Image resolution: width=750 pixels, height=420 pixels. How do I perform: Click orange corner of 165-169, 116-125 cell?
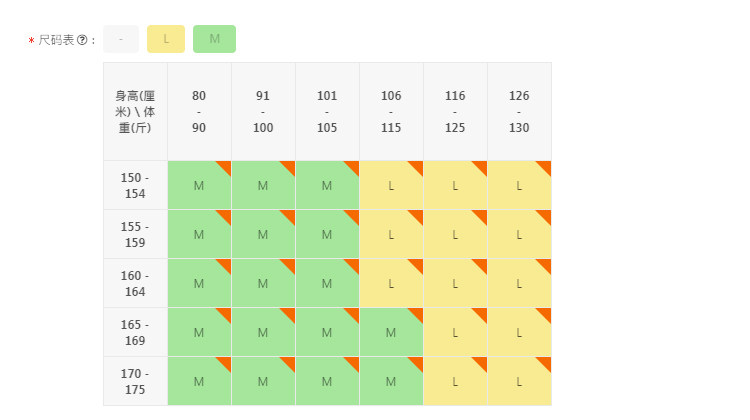tap(481, 313)
